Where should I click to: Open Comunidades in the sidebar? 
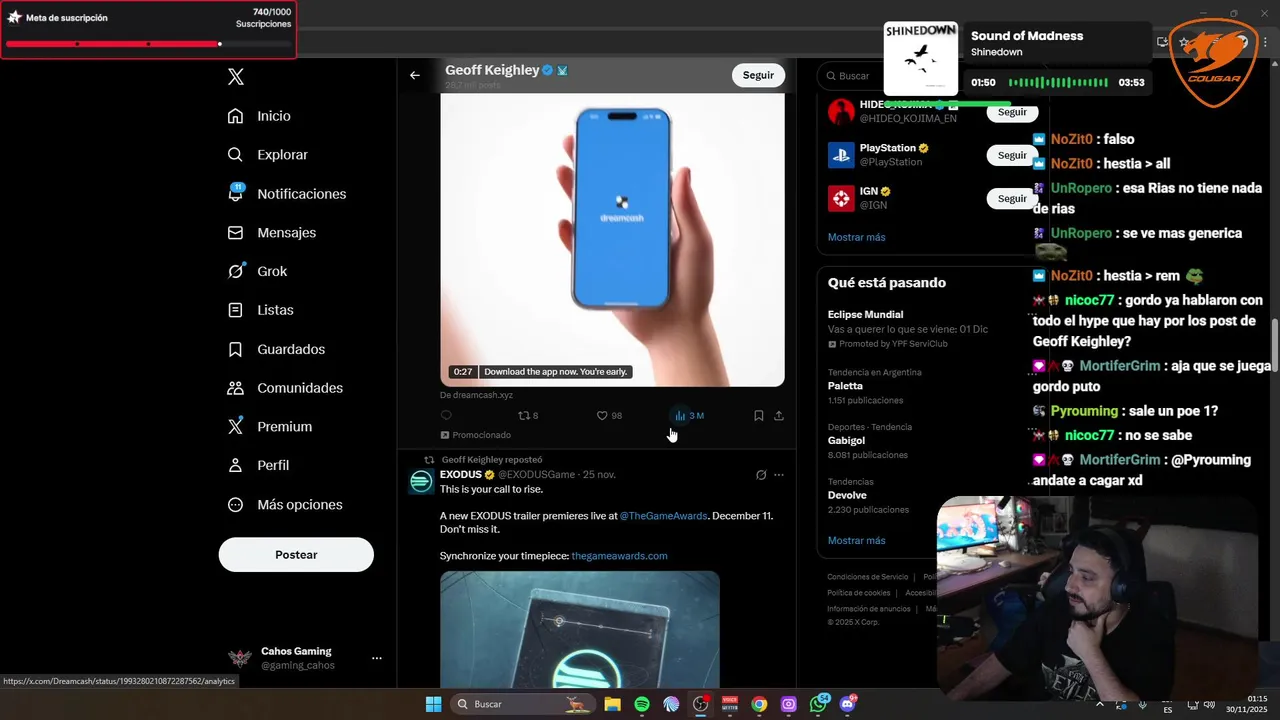(x=285, y=388)
